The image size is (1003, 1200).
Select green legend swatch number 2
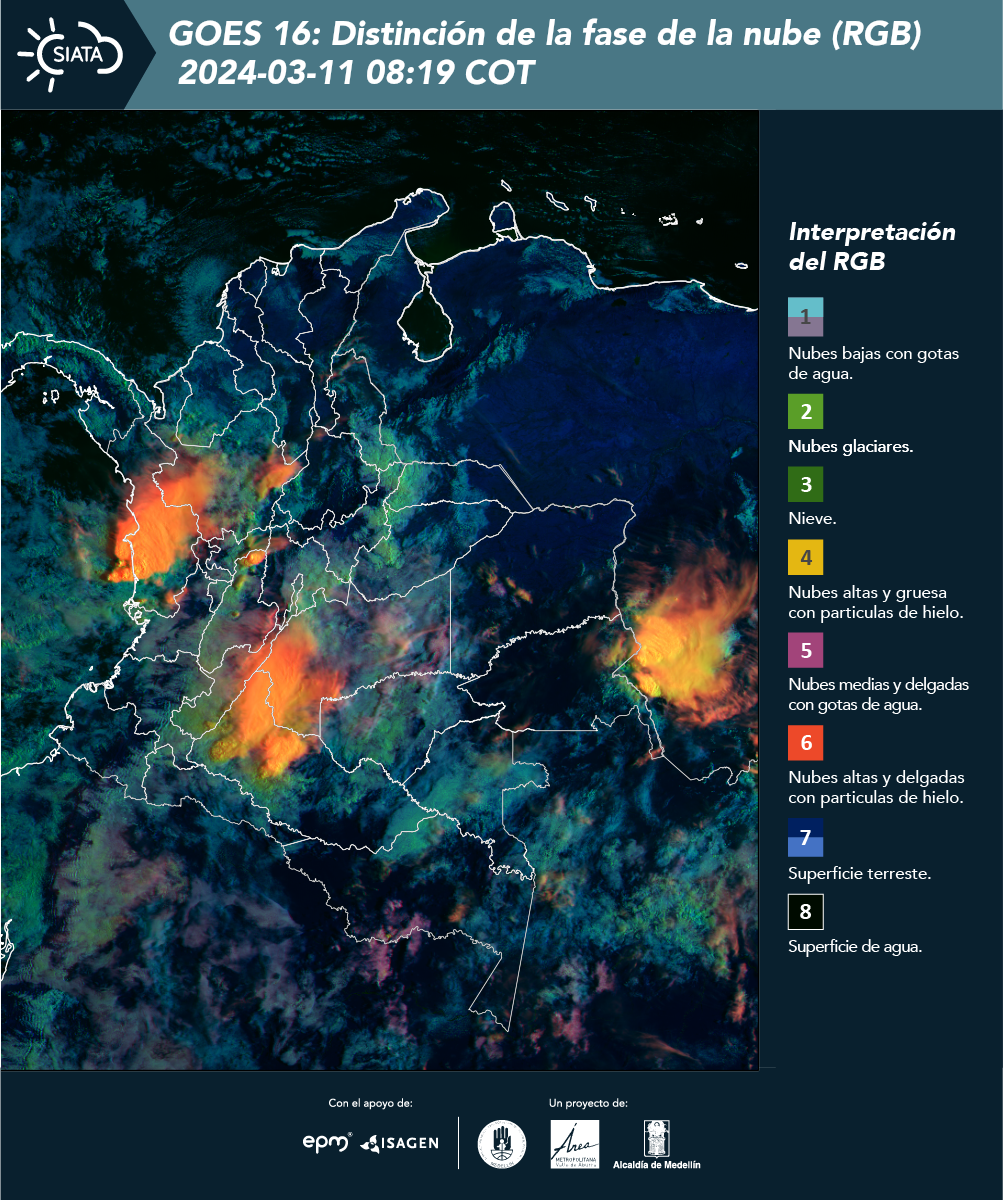(x=805, y=412)
